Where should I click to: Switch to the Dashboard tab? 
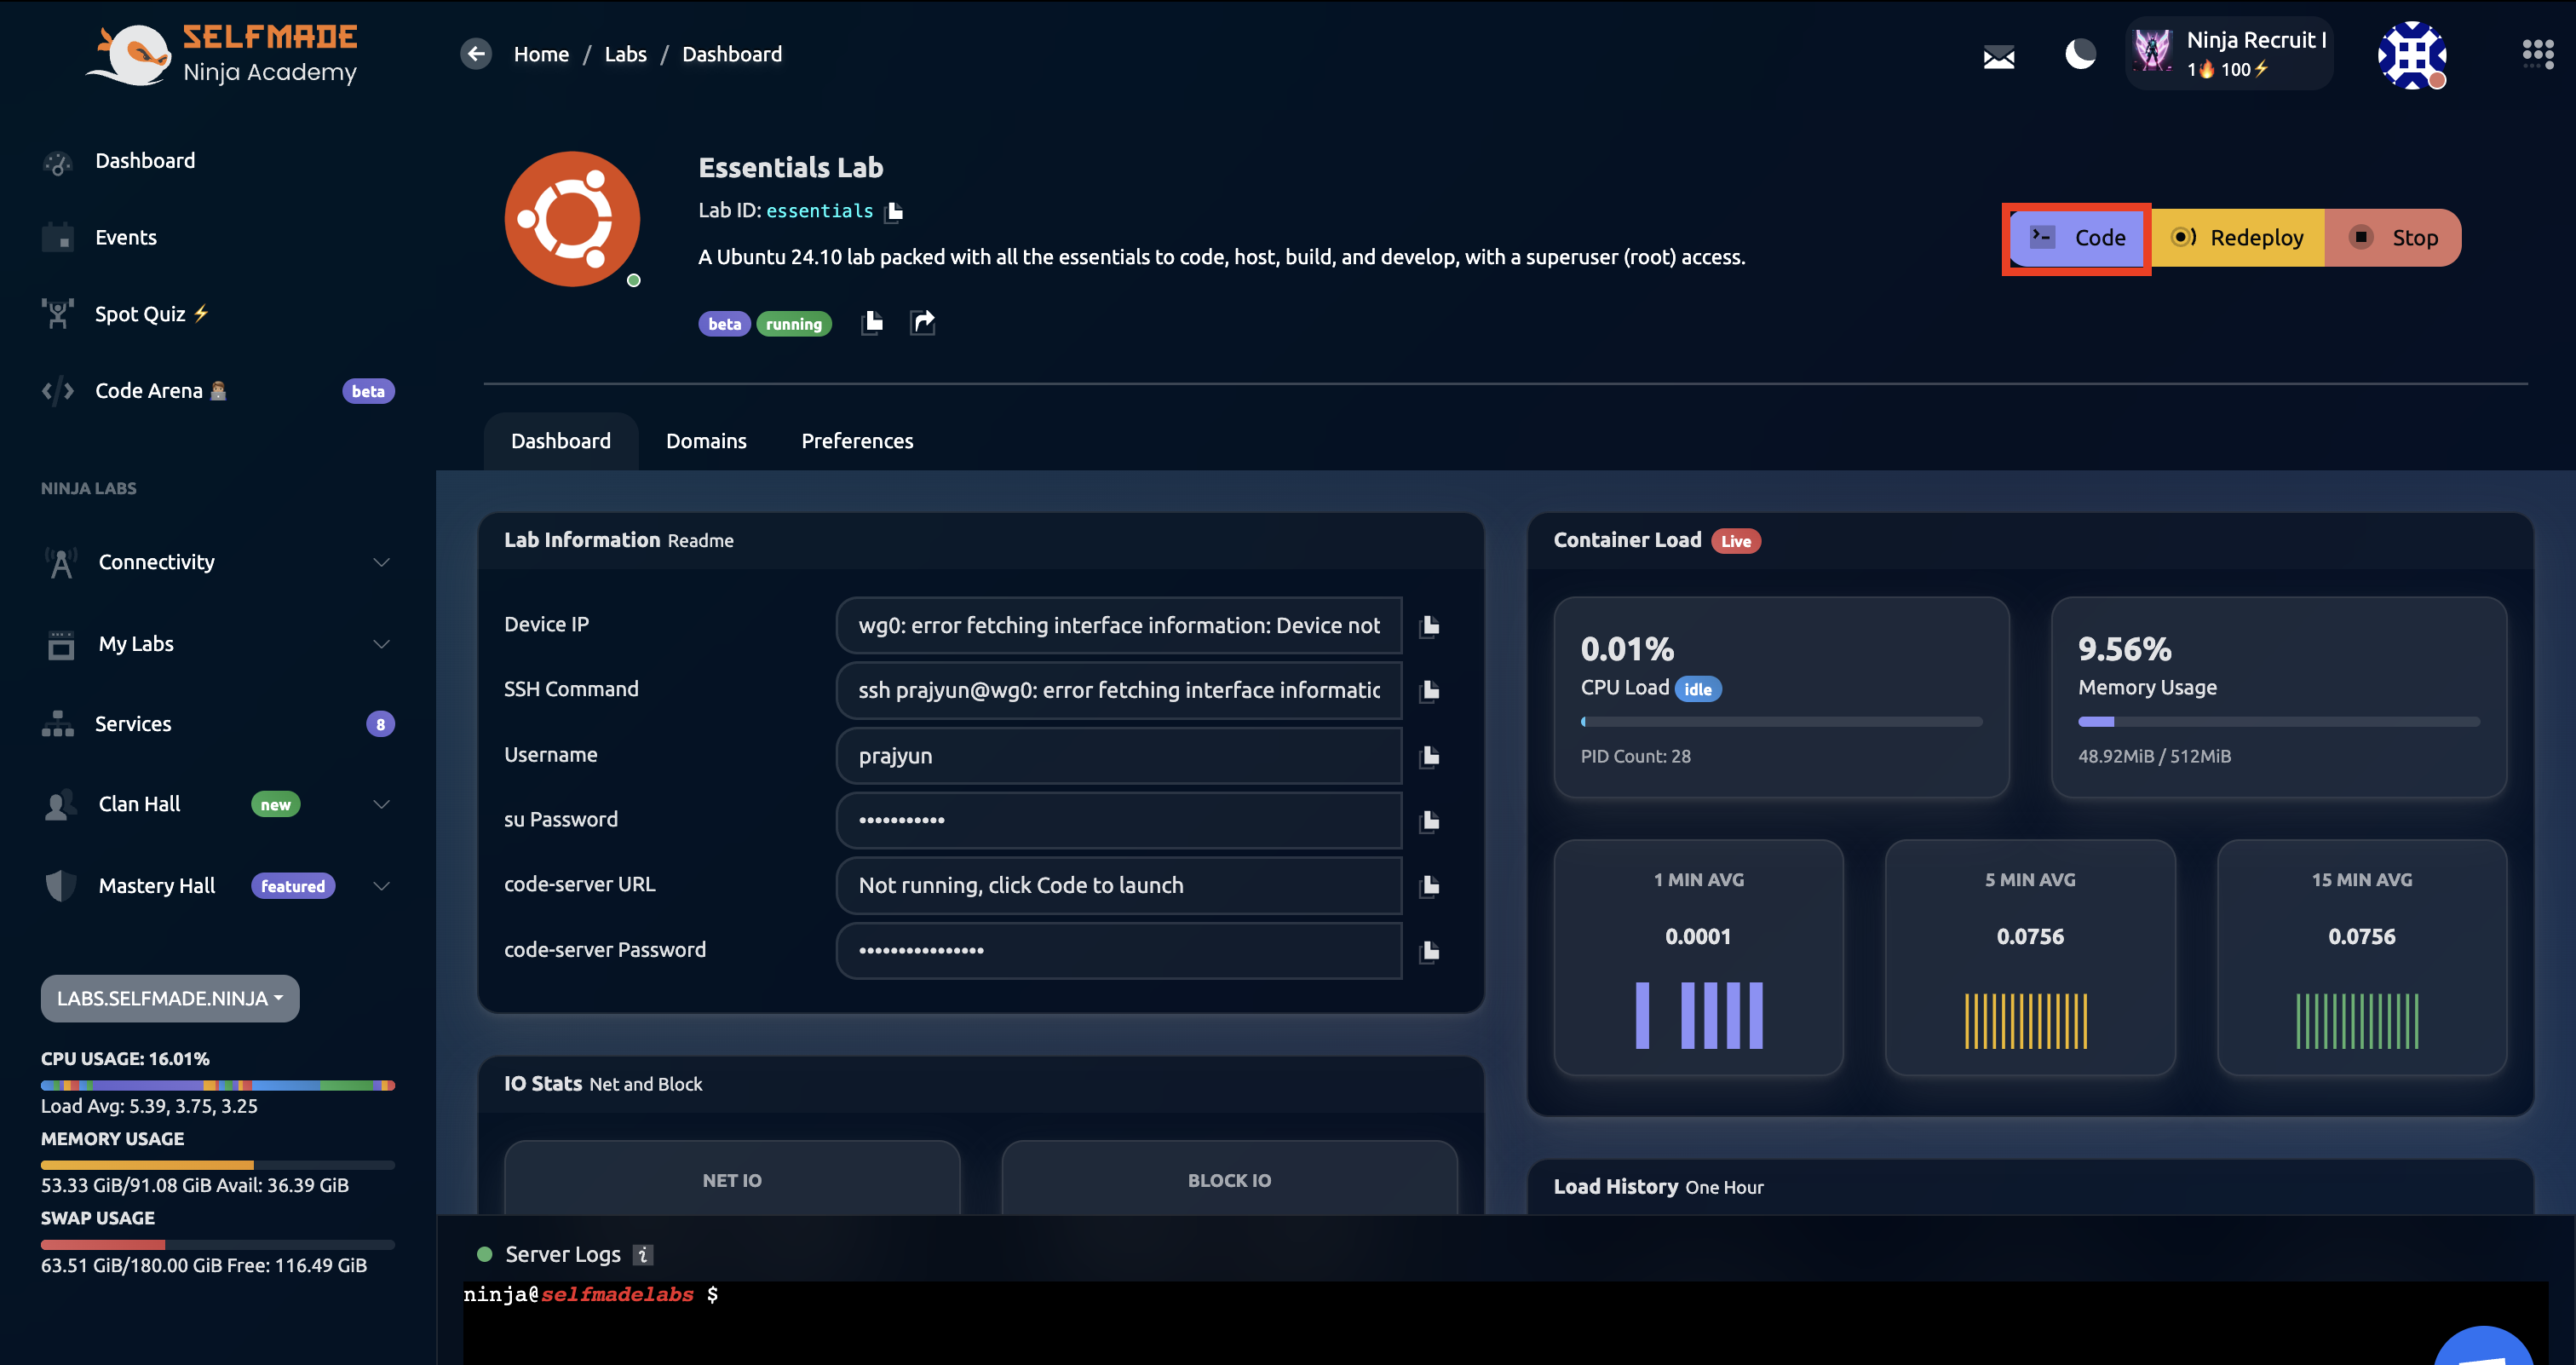pos(561,441)
